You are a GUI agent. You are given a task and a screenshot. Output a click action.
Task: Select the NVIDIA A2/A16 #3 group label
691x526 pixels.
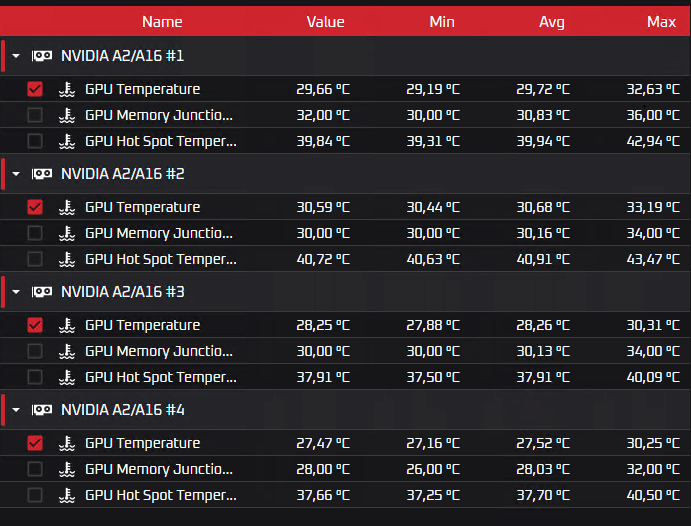point(123,292)
